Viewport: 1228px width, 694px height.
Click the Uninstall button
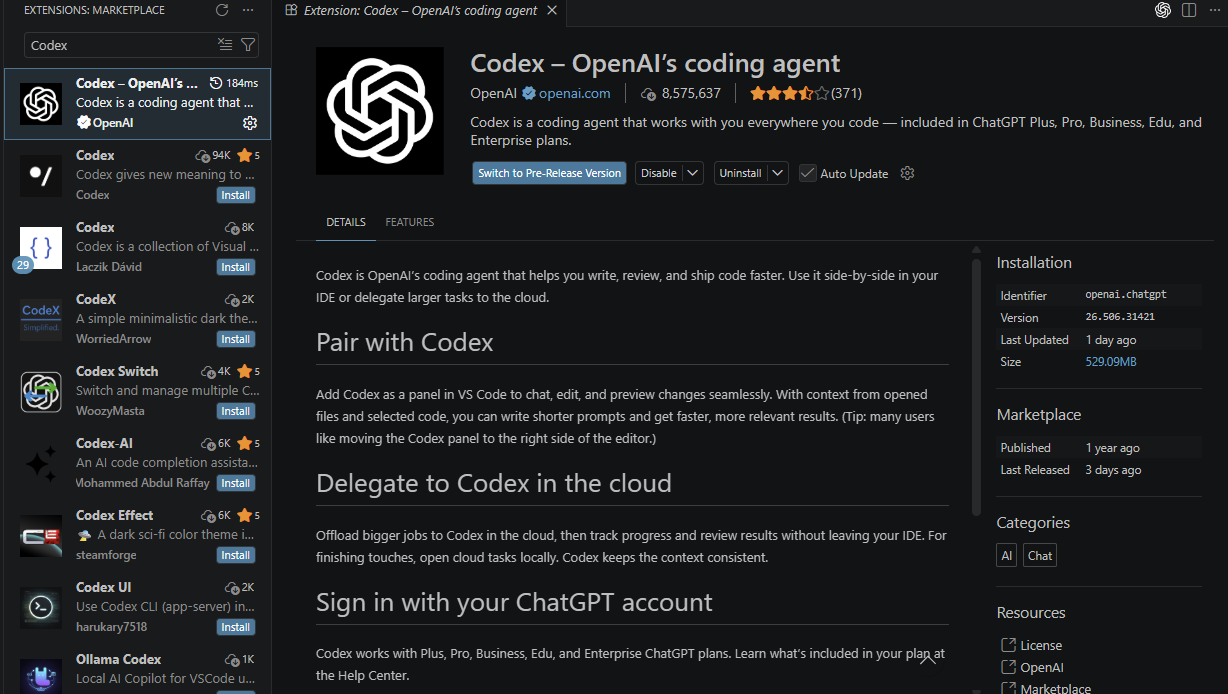(741, 173)
